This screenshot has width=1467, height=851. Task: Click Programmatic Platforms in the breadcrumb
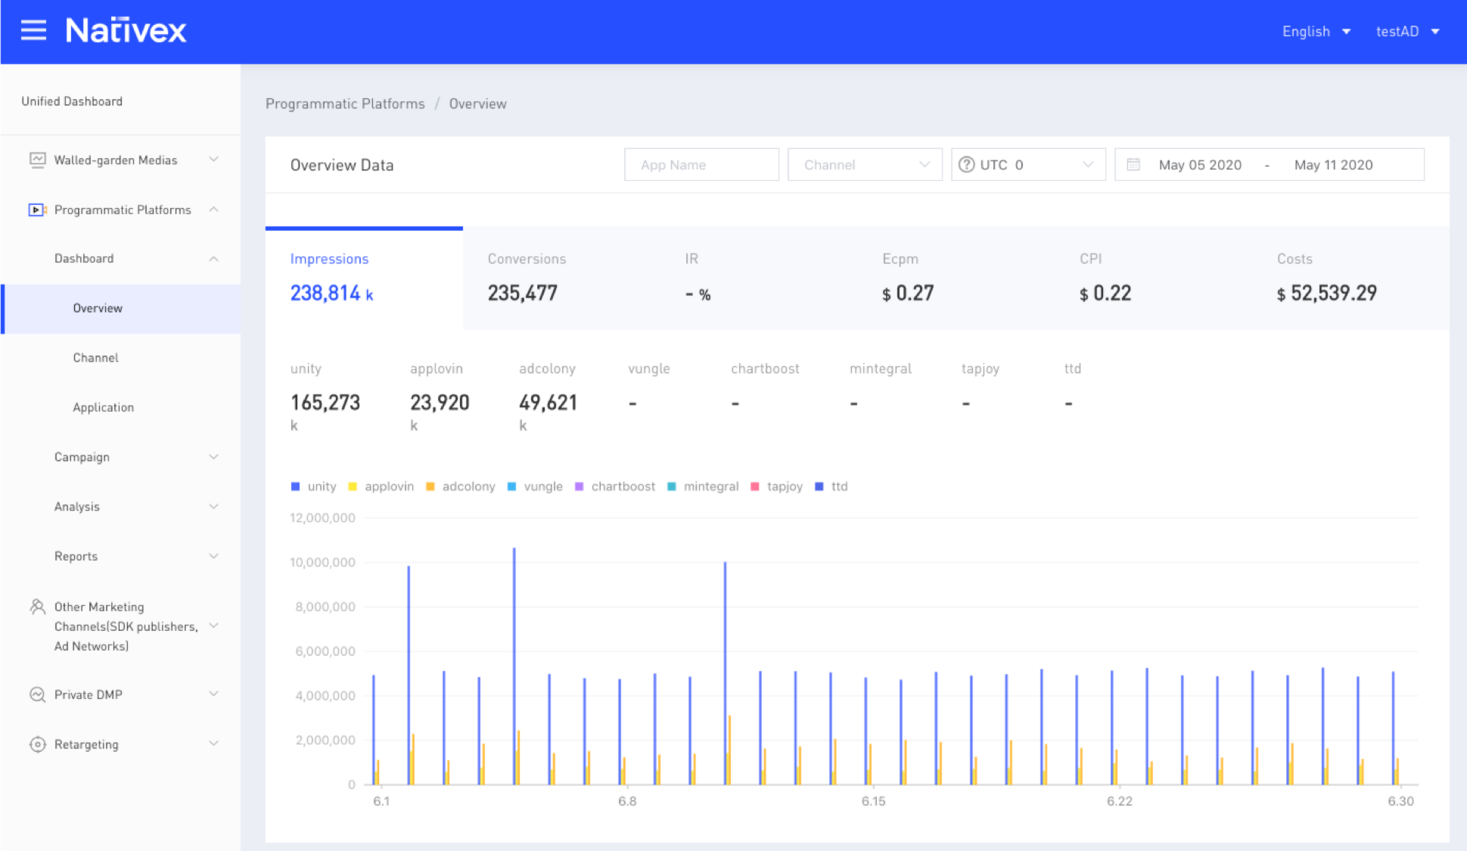pyautogui.click(x=345, y=103)
